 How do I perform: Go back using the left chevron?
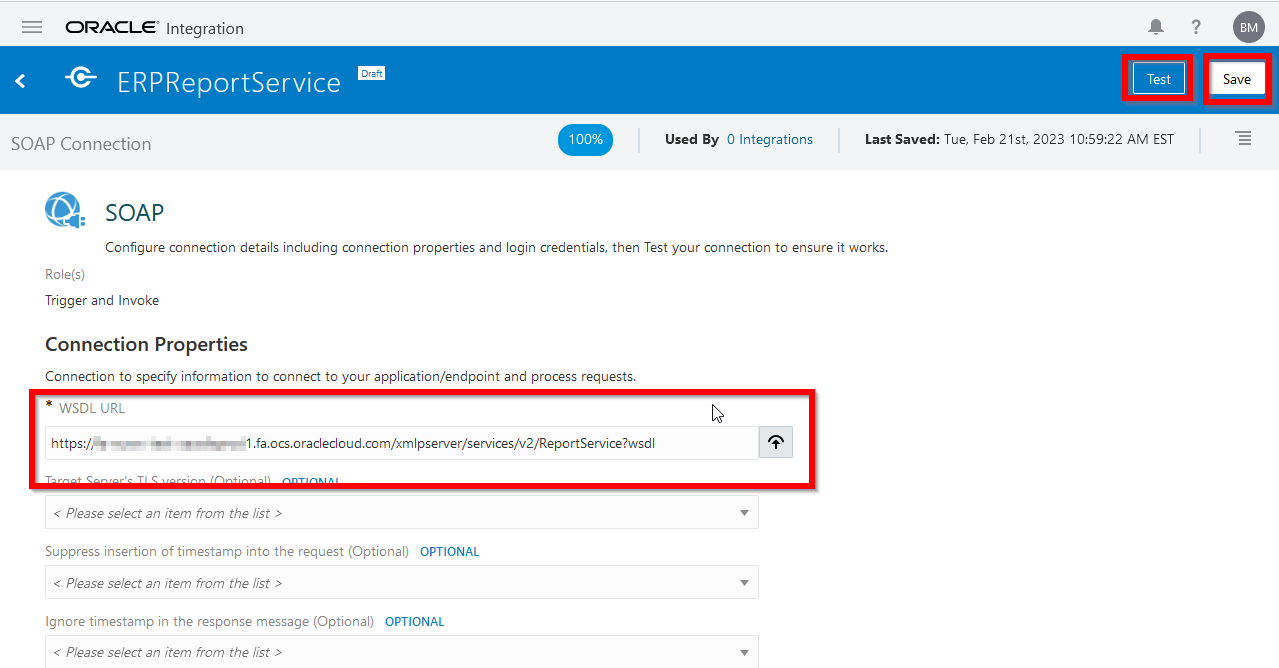21,81
